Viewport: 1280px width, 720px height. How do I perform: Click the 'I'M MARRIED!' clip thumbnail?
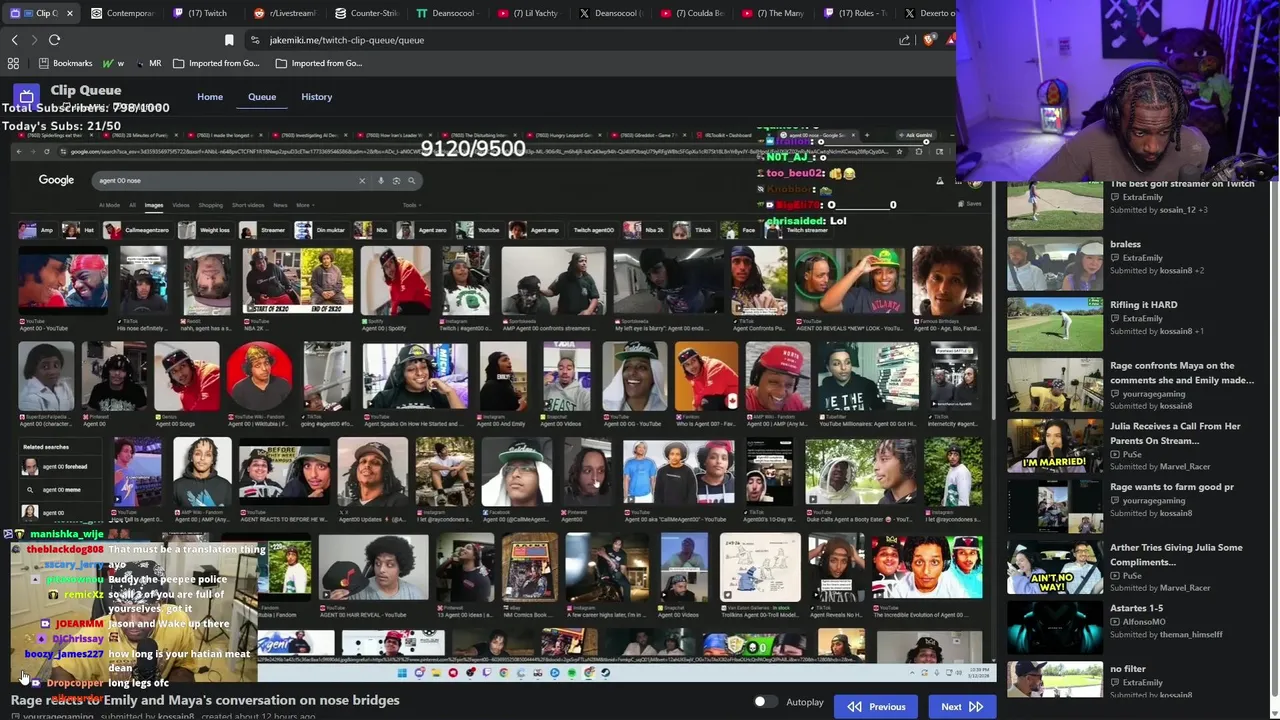[1055, 445]
